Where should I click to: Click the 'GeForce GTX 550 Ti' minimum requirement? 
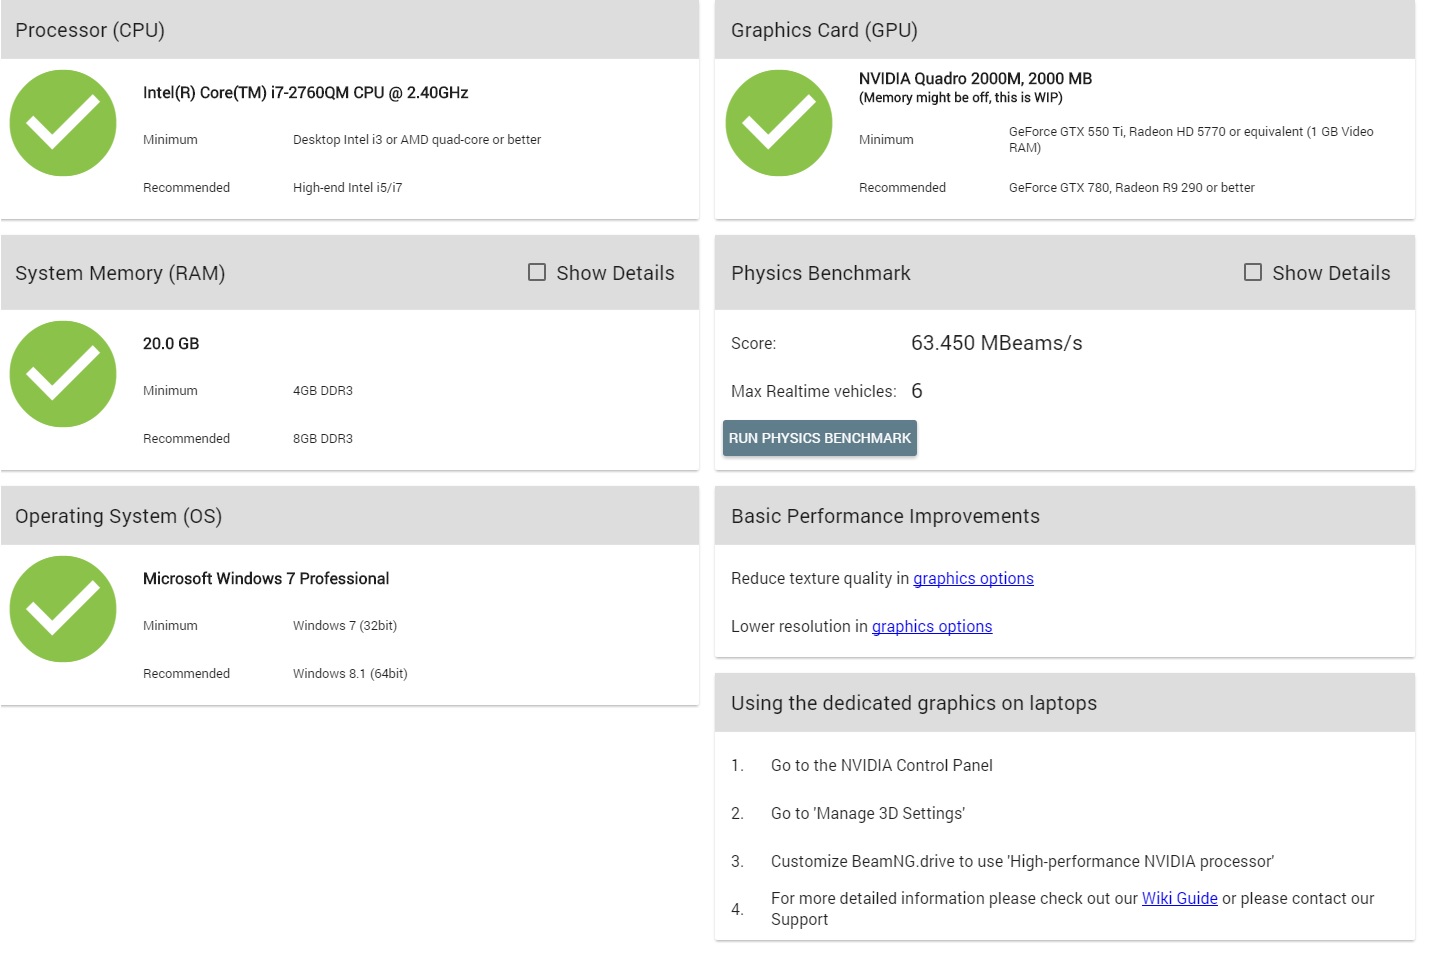click(1191, 139)
